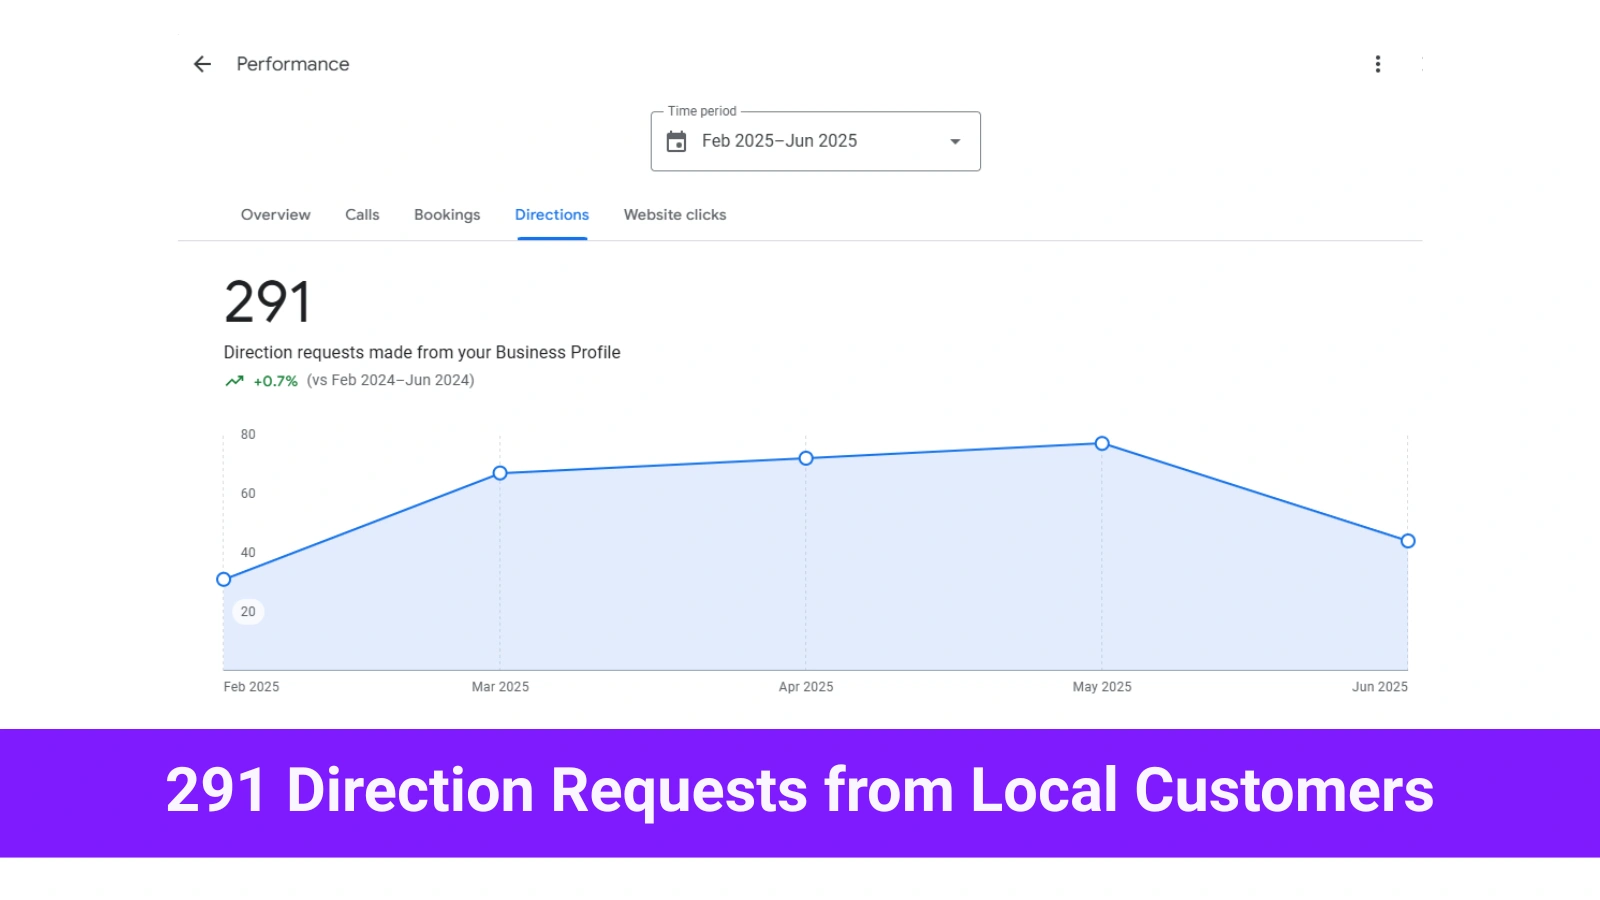Click the Jun 2025 data point marker
1600x900 pixels.
click(x=1407, y=540)
